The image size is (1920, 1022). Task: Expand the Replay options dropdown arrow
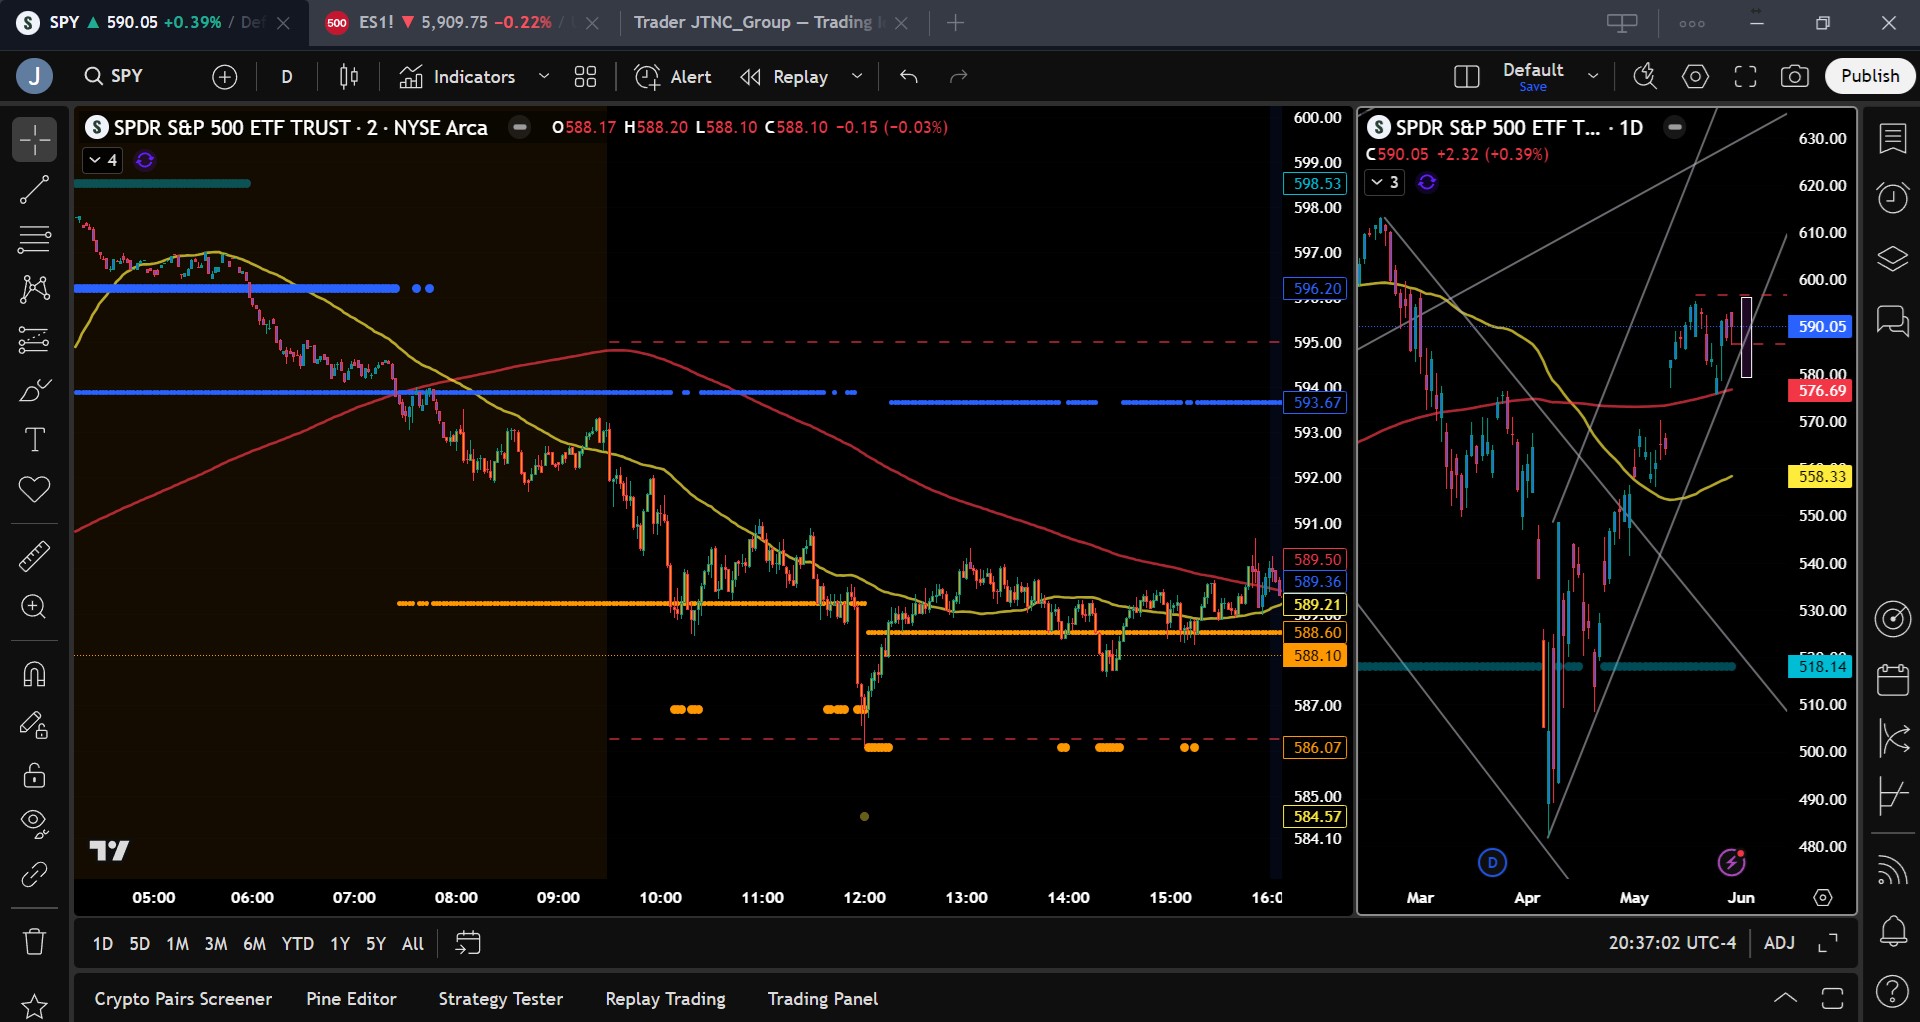[x=857, y=77]
